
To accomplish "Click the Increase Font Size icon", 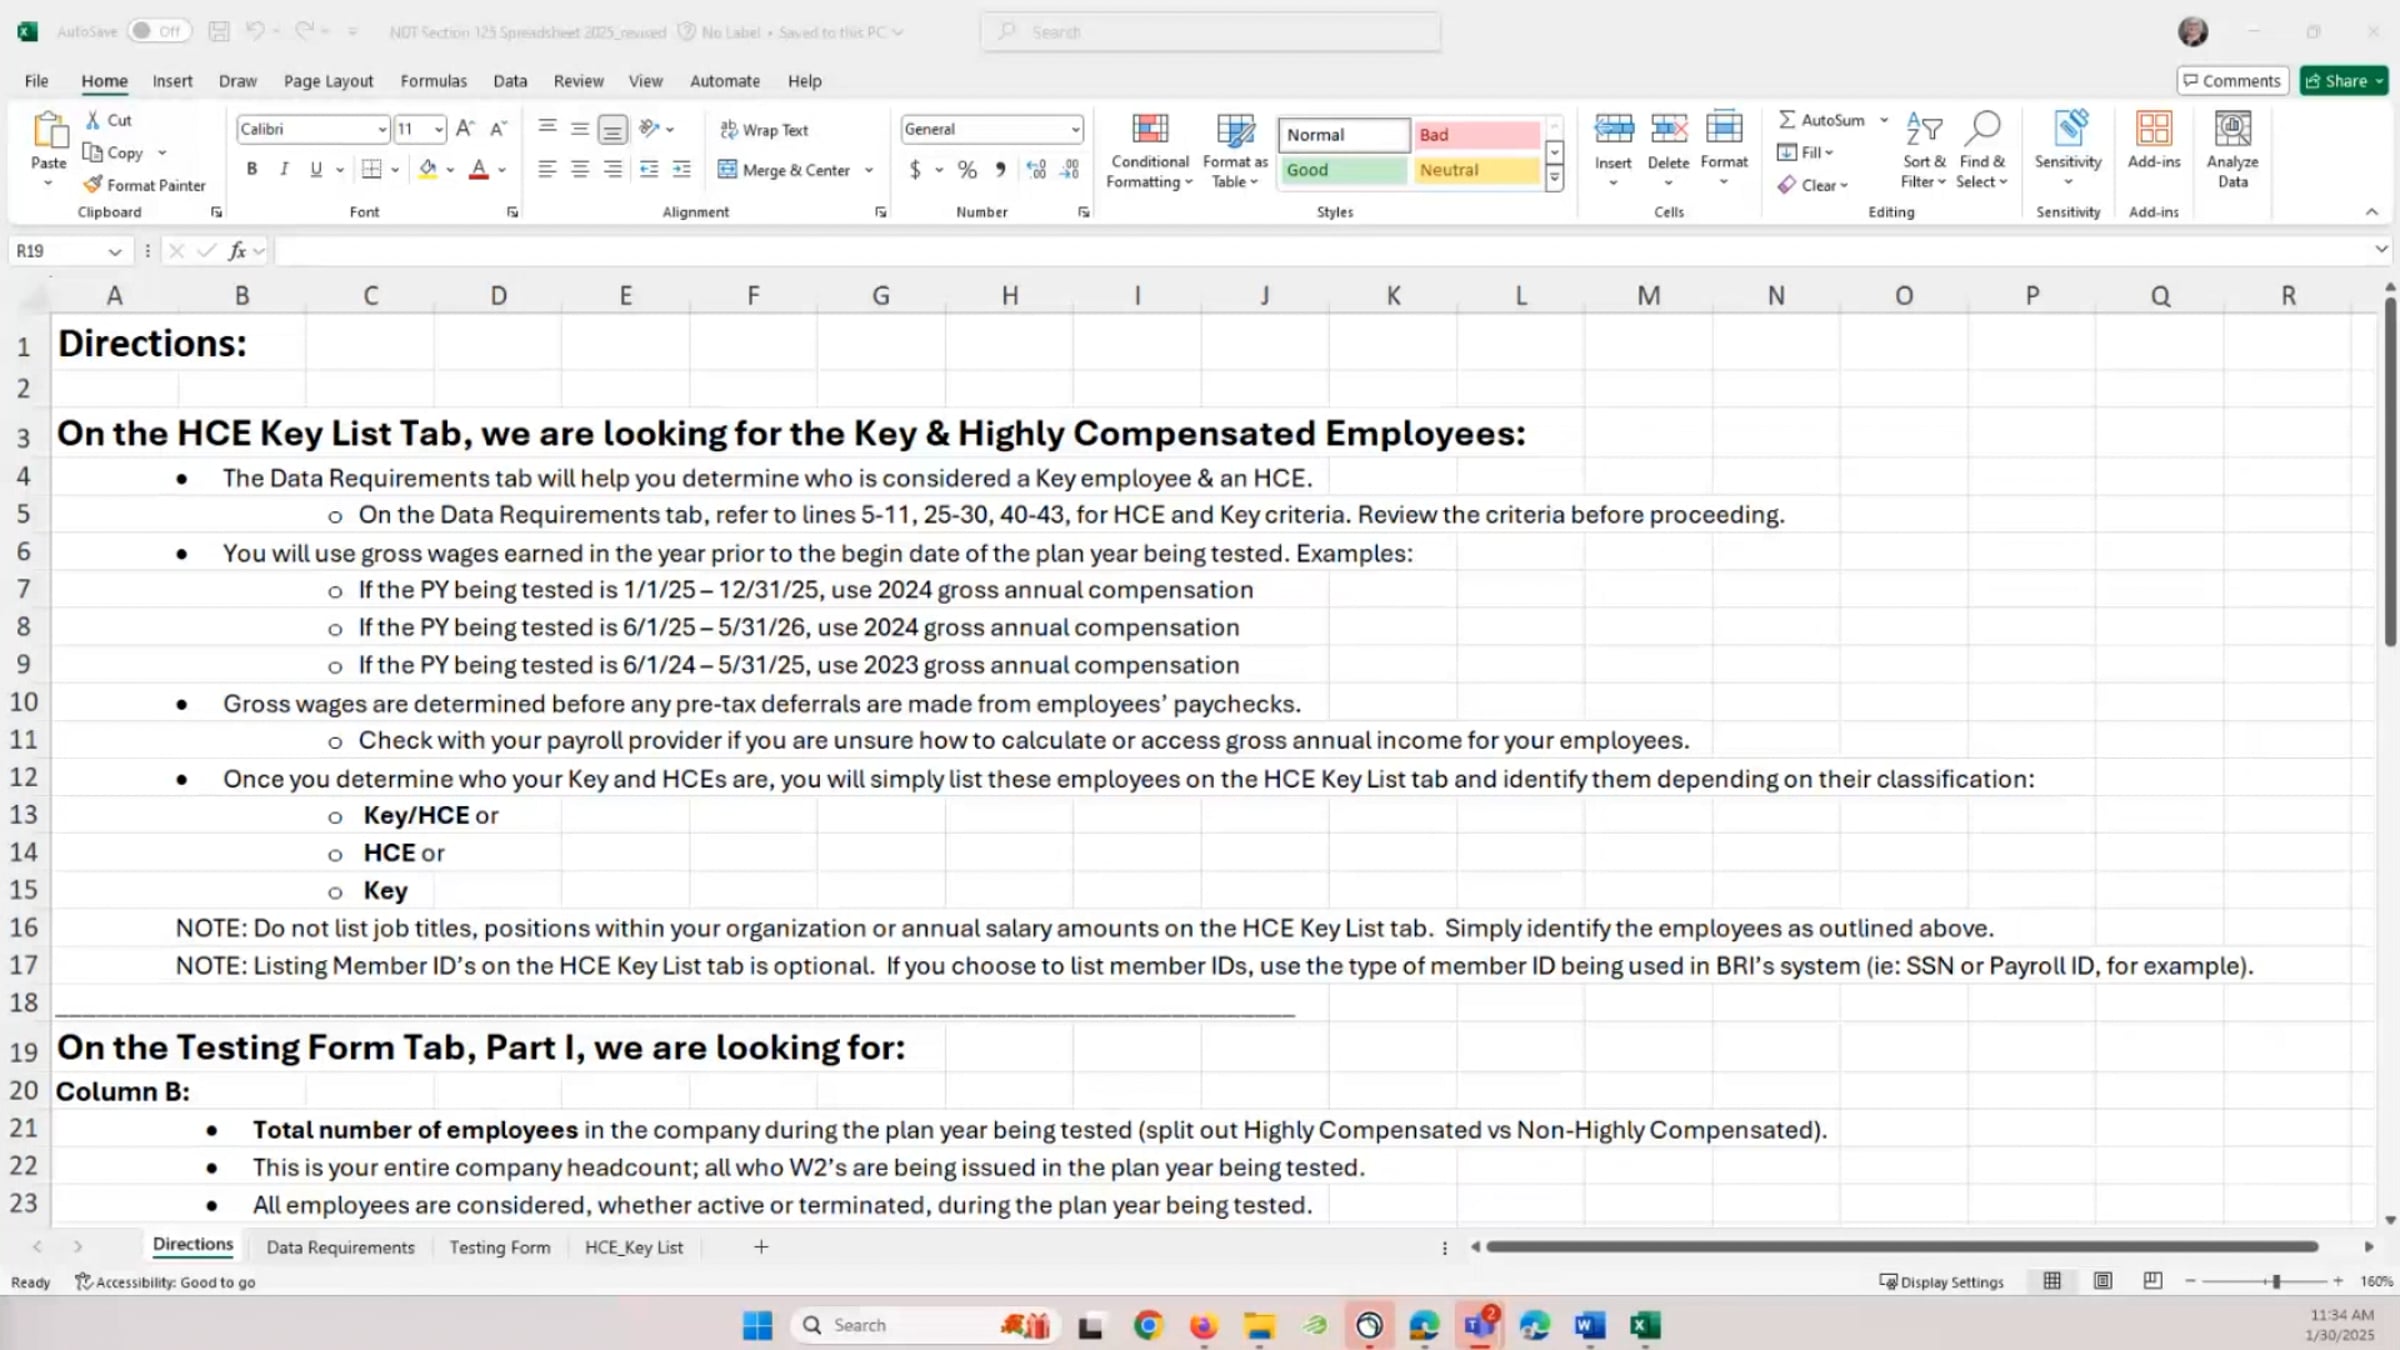I will tap(463, 128).
